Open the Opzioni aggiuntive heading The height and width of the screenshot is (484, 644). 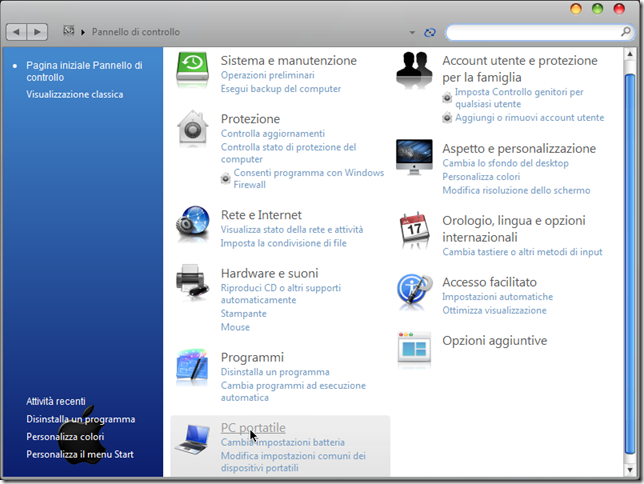pyautogui.click(x=494, y=341)
